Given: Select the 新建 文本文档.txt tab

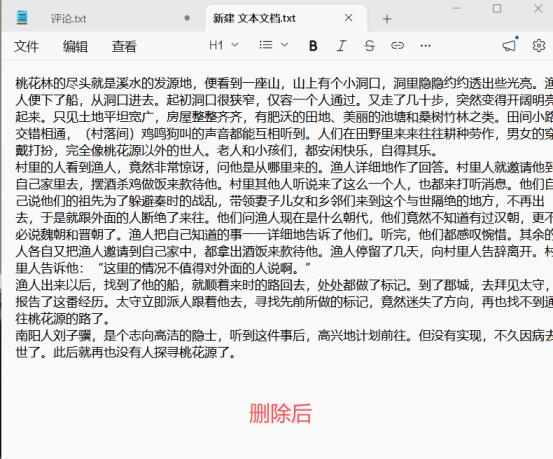Looking at the screenshot, I should 254,18.
